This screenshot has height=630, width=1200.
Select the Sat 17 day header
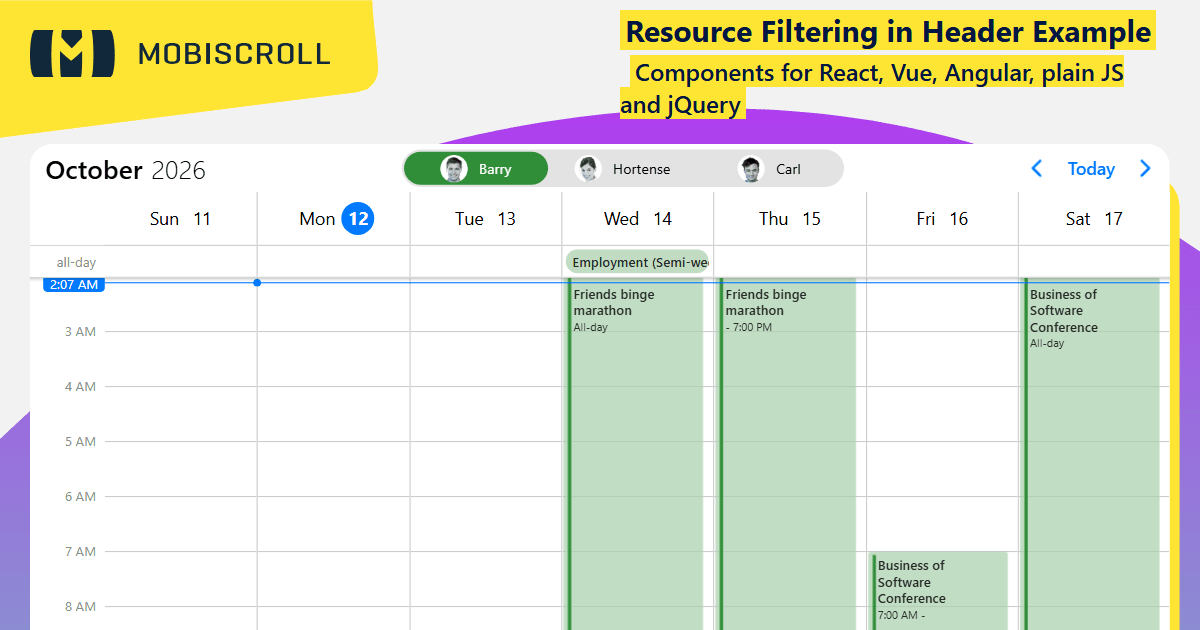(1094, 219)
